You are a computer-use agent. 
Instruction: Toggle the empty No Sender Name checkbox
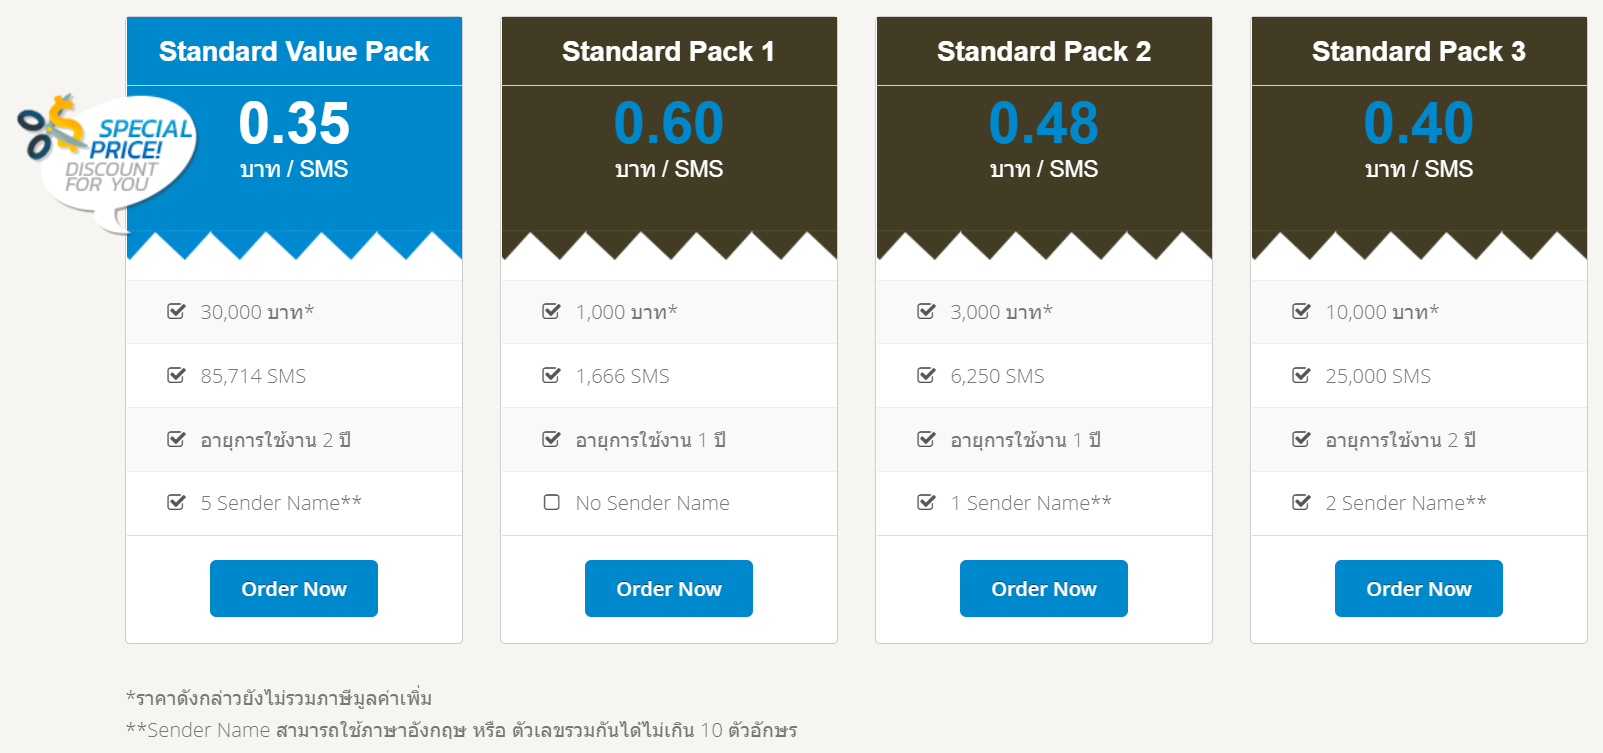tap(551, 502)
